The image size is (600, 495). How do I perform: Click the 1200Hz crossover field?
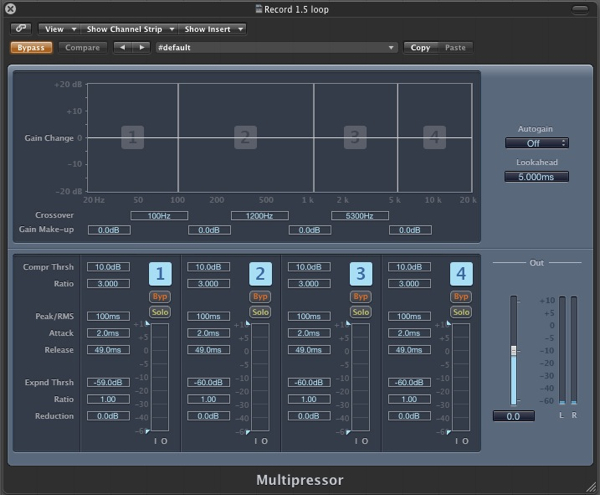tap(260, 216)
